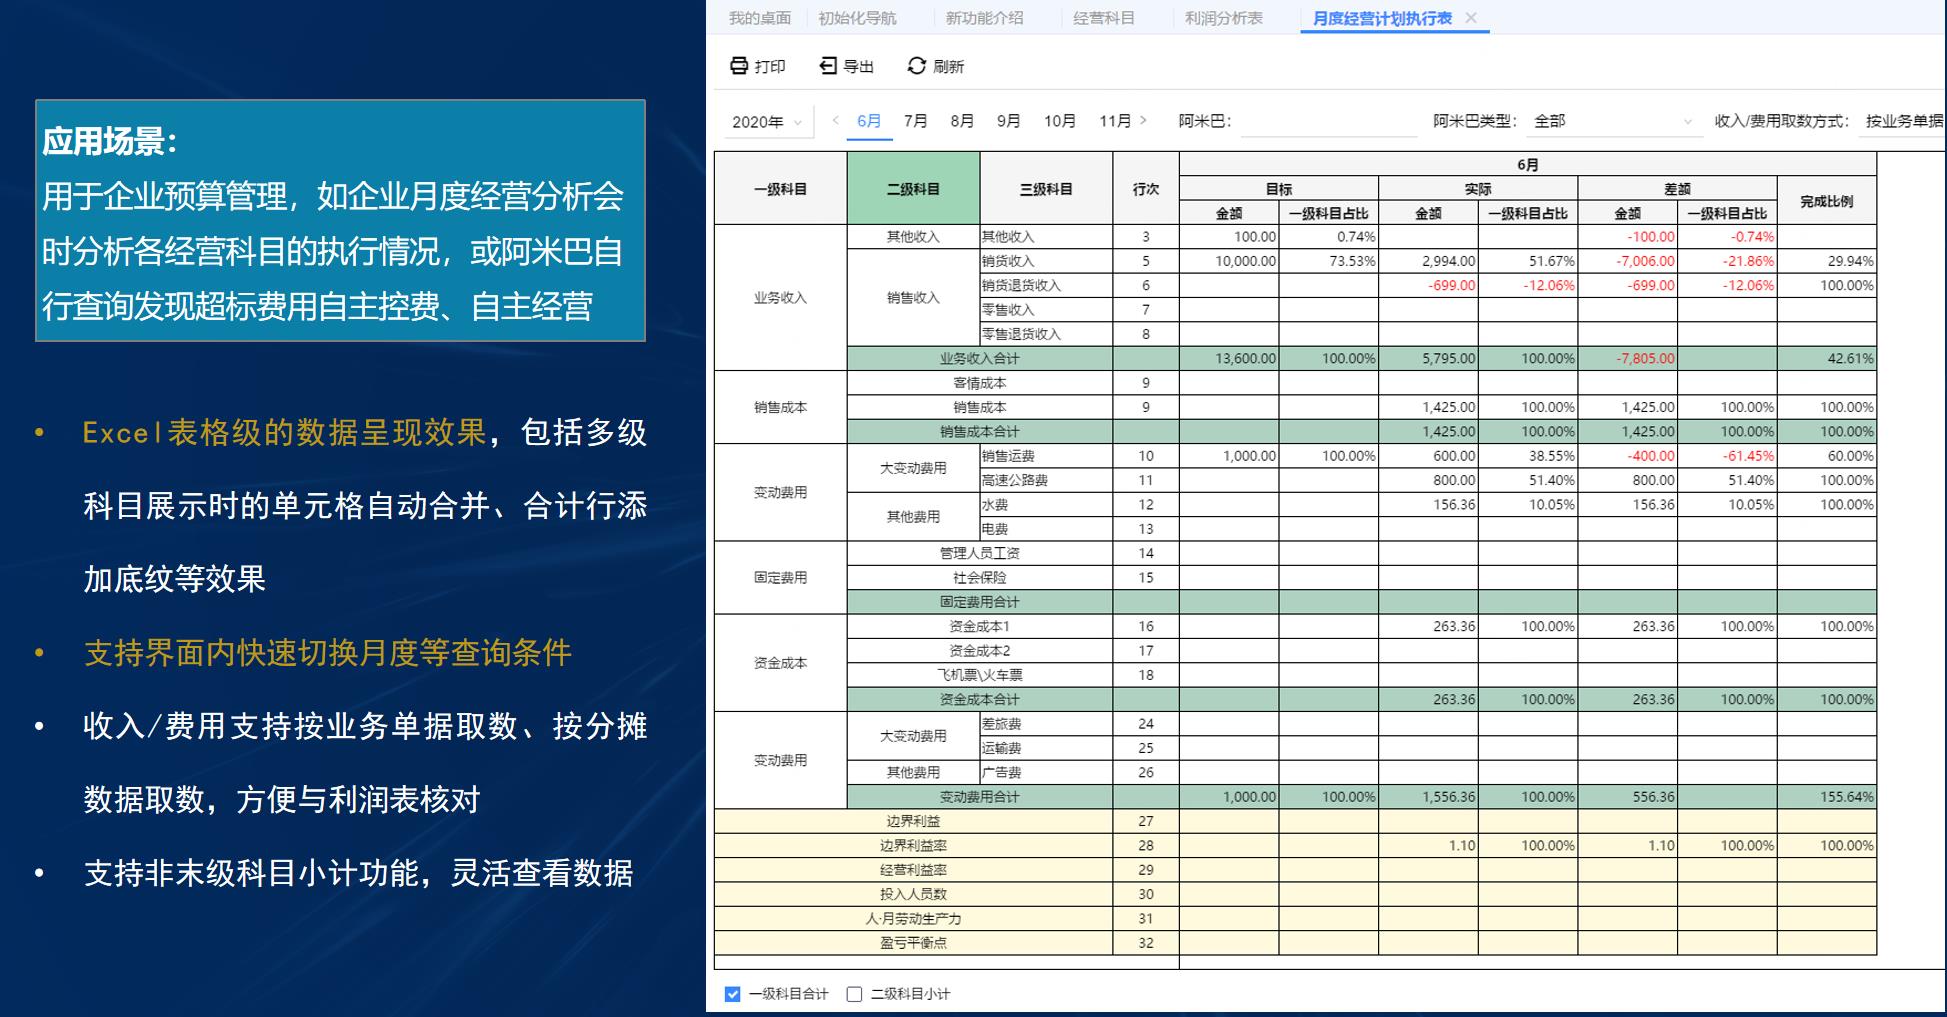Click the 销货退货收入 row label
This screenshot has height=1017, width=1947.
[x=1046, y=285]
